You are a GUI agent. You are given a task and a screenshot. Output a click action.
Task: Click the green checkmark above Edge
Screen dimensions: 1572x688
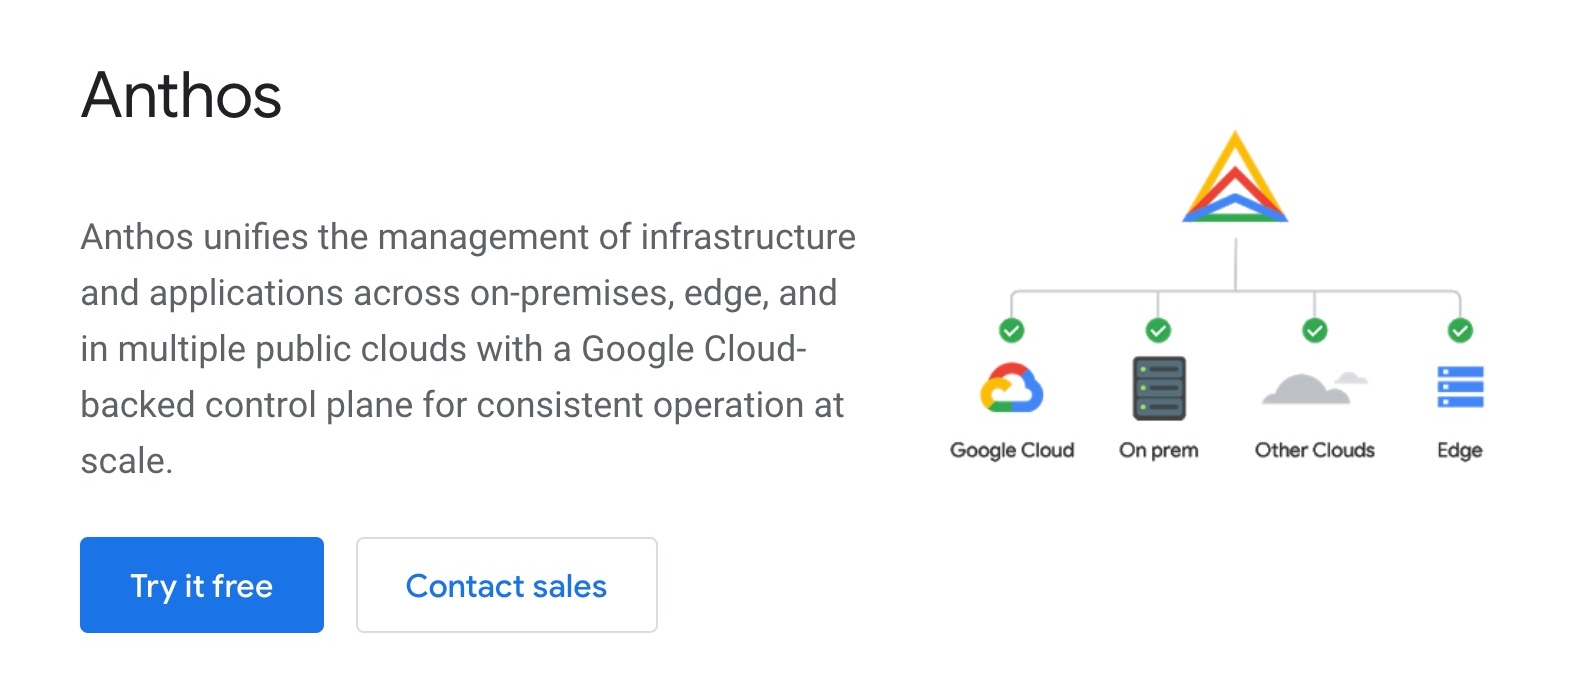[1460, 330]
